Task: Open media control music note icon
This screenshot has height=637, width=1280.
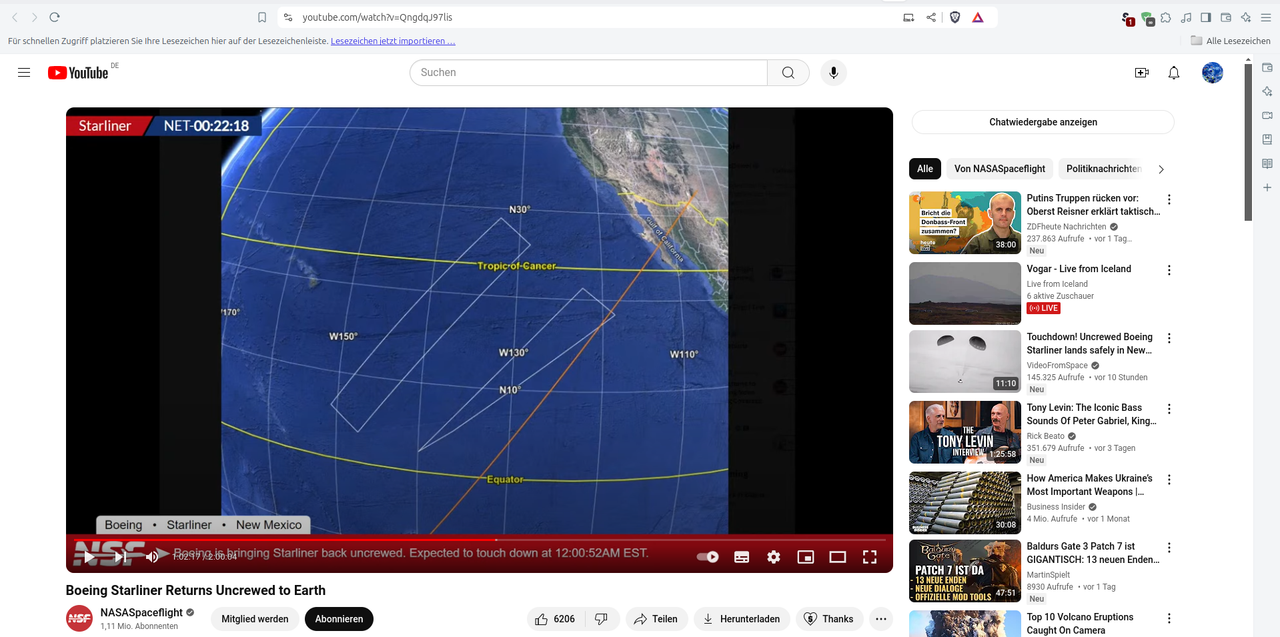Action: (1186, 17)
